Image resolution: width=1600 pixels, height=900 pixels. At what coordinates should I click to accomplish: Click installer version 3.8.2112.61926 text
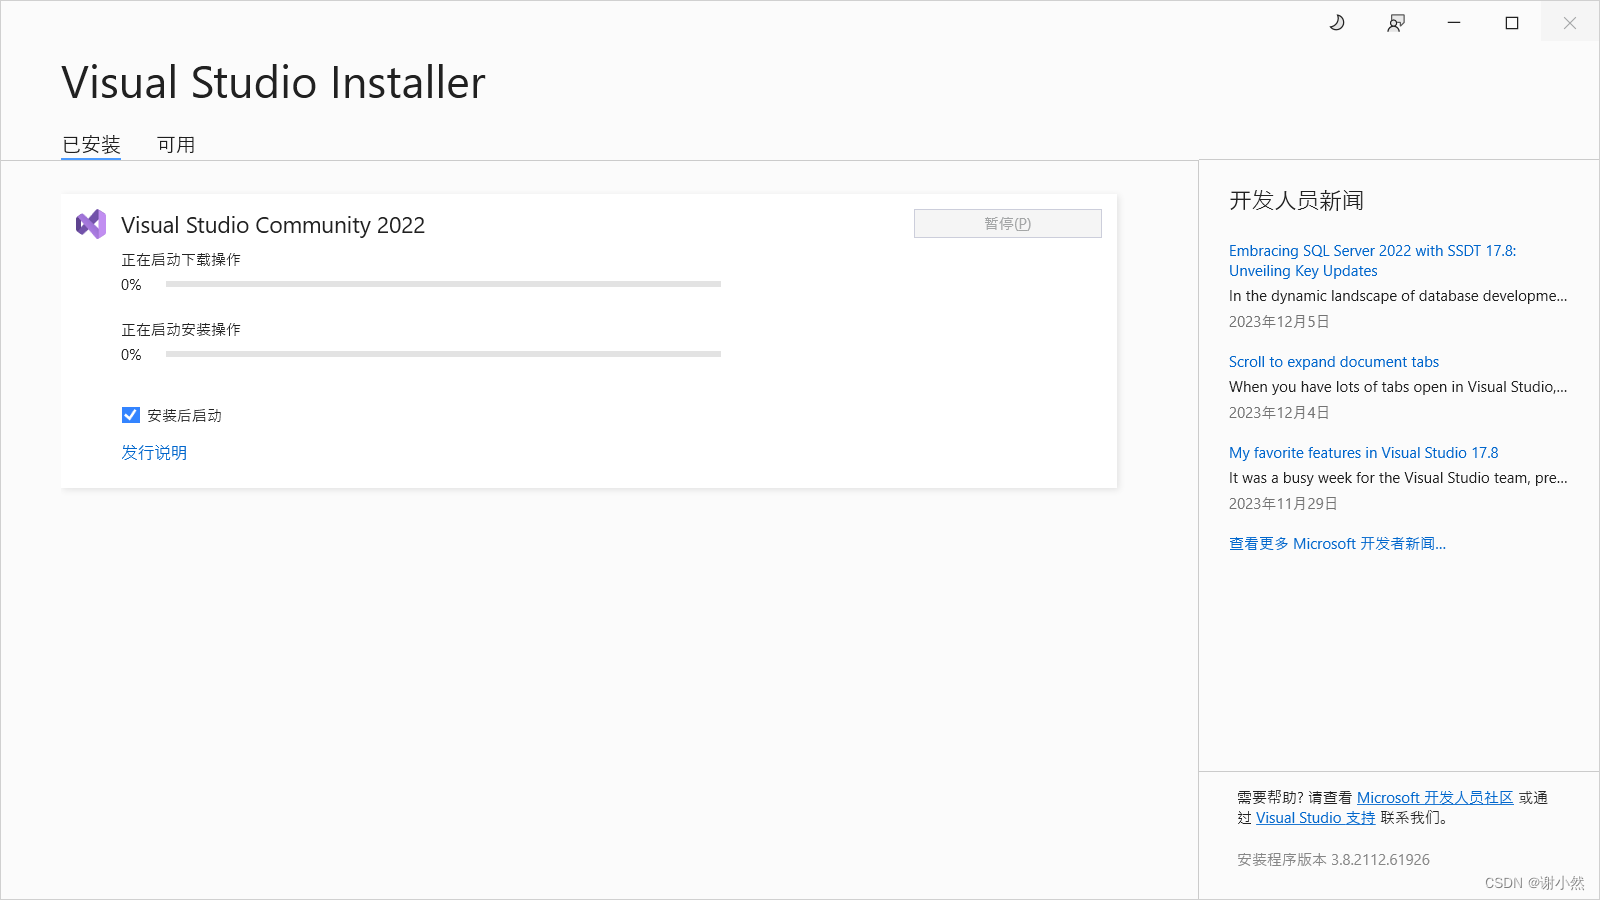(x=1333, y=860)
